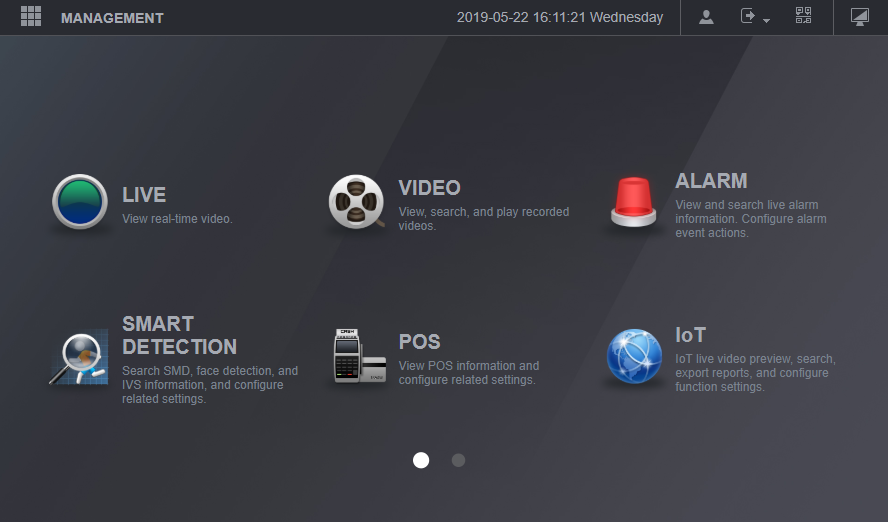
Task: Switch to second page indicator dot
Action: tap(458, 460)
